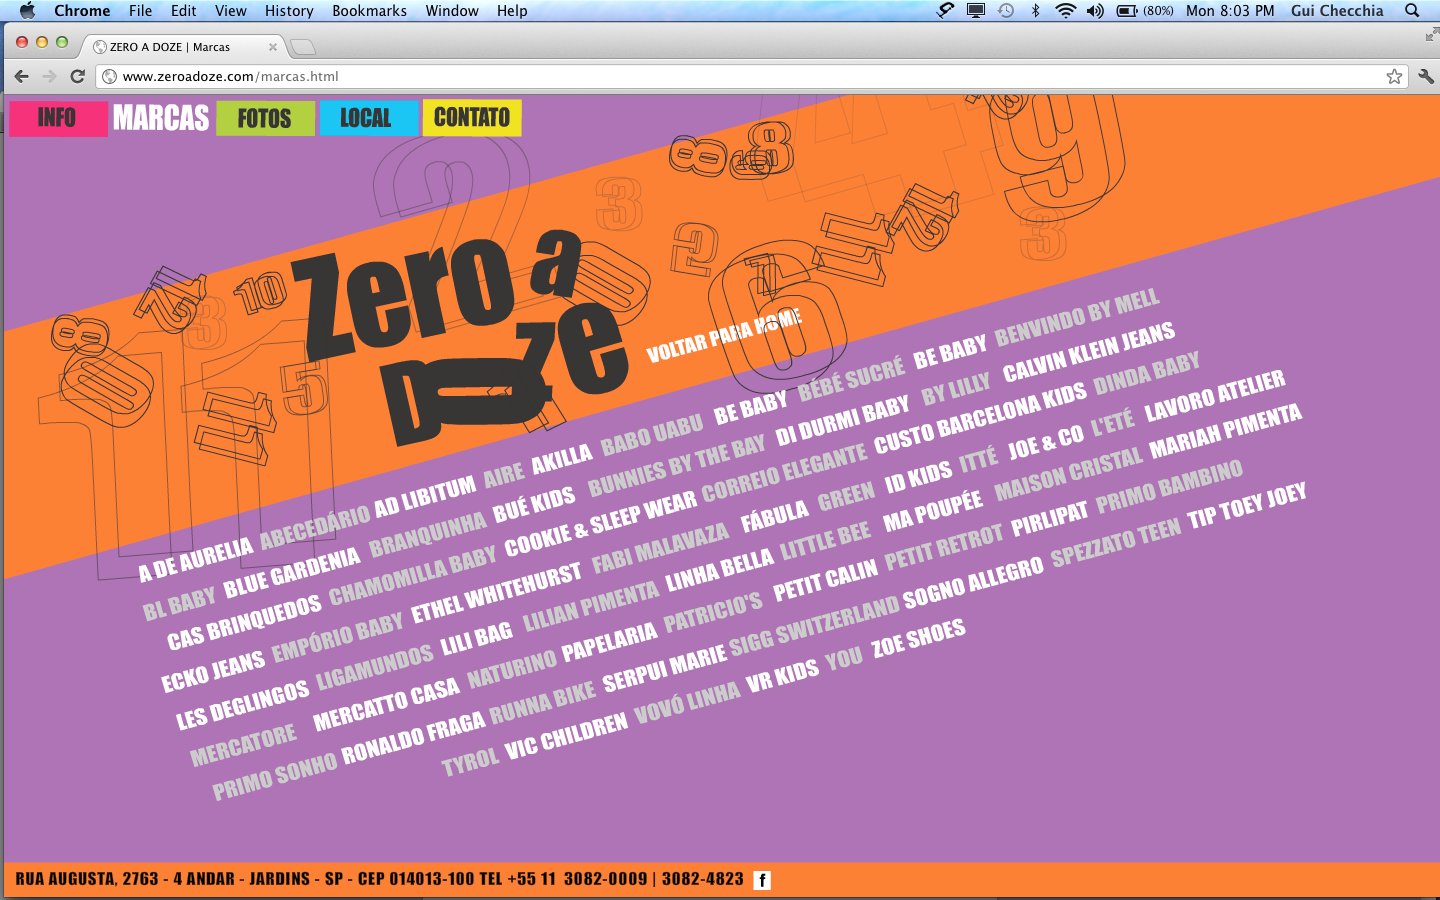Open the TIP TOEY JOEY brand
1440x900 pixels.
[1247, 505]
